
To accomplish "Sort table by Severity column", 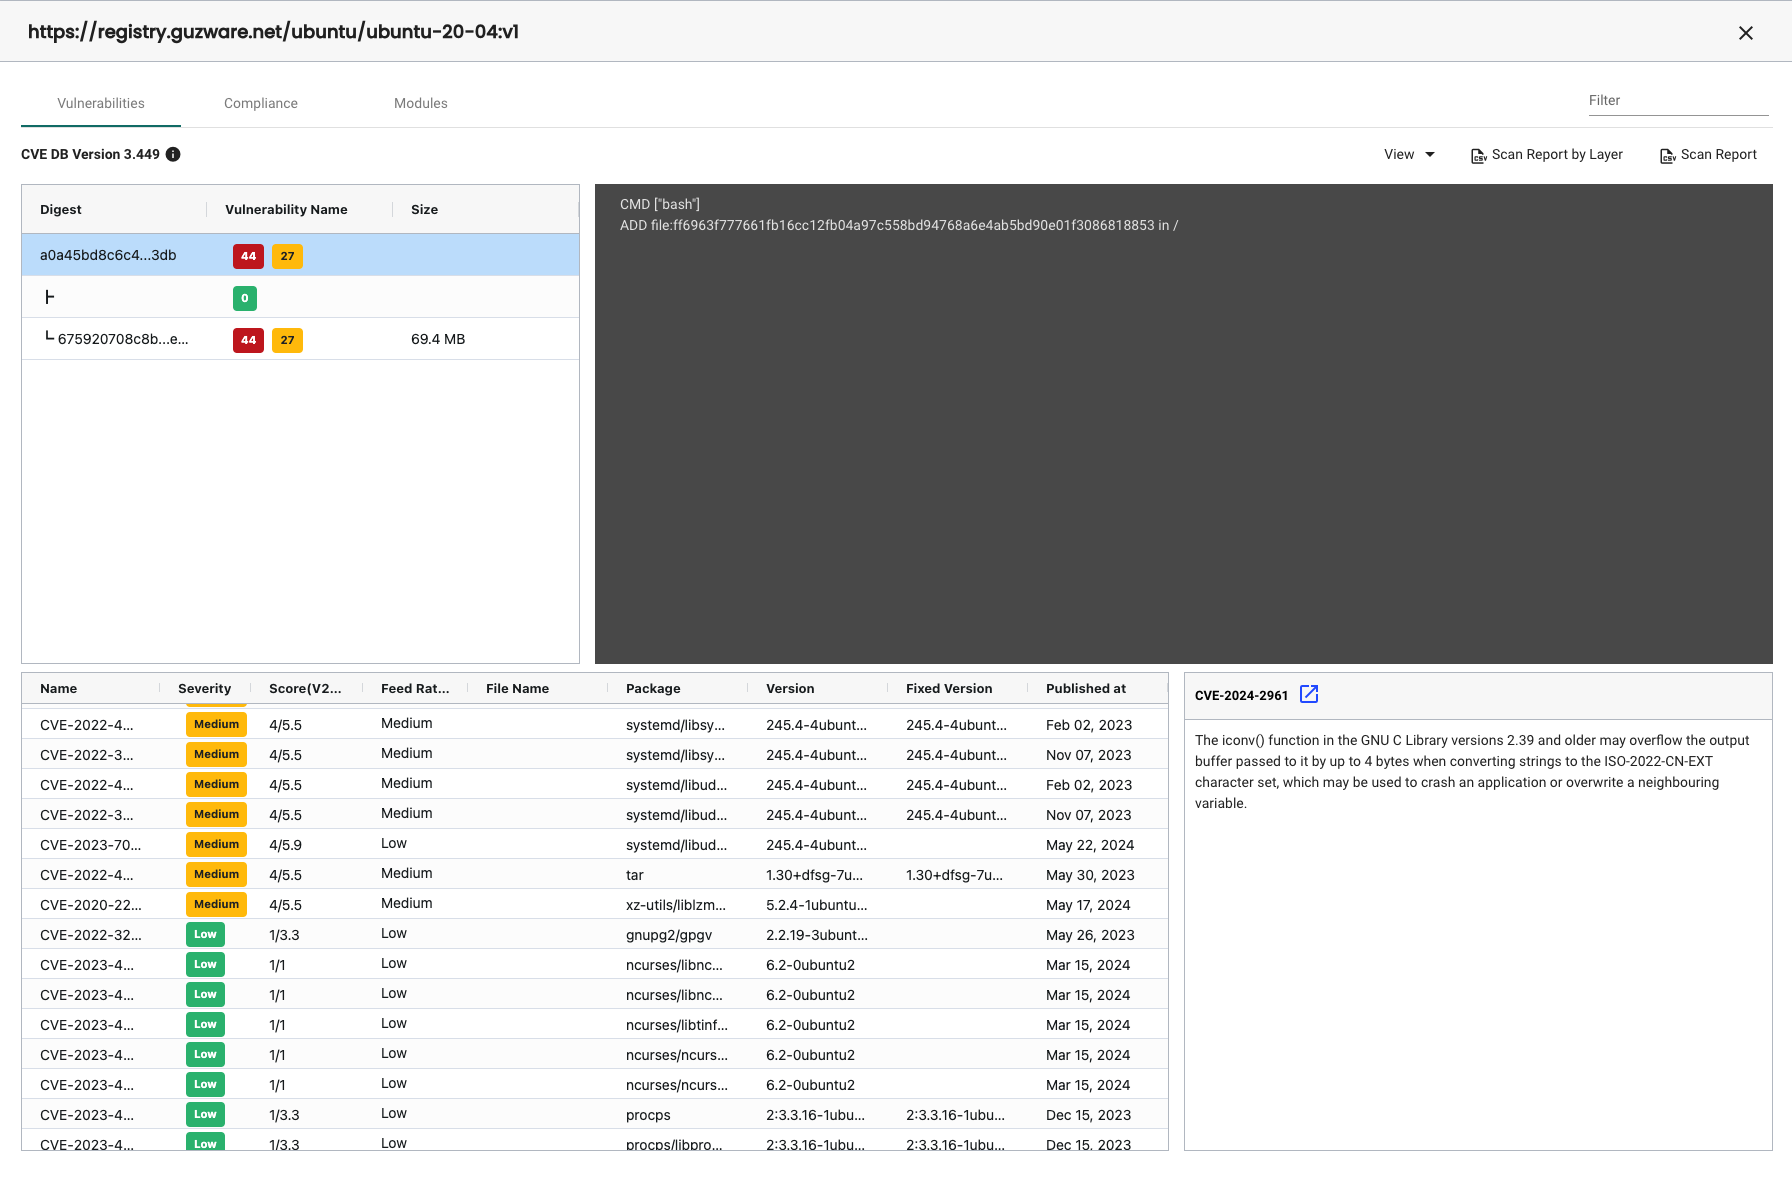I will pyautogui.click(x=204, y=688).
